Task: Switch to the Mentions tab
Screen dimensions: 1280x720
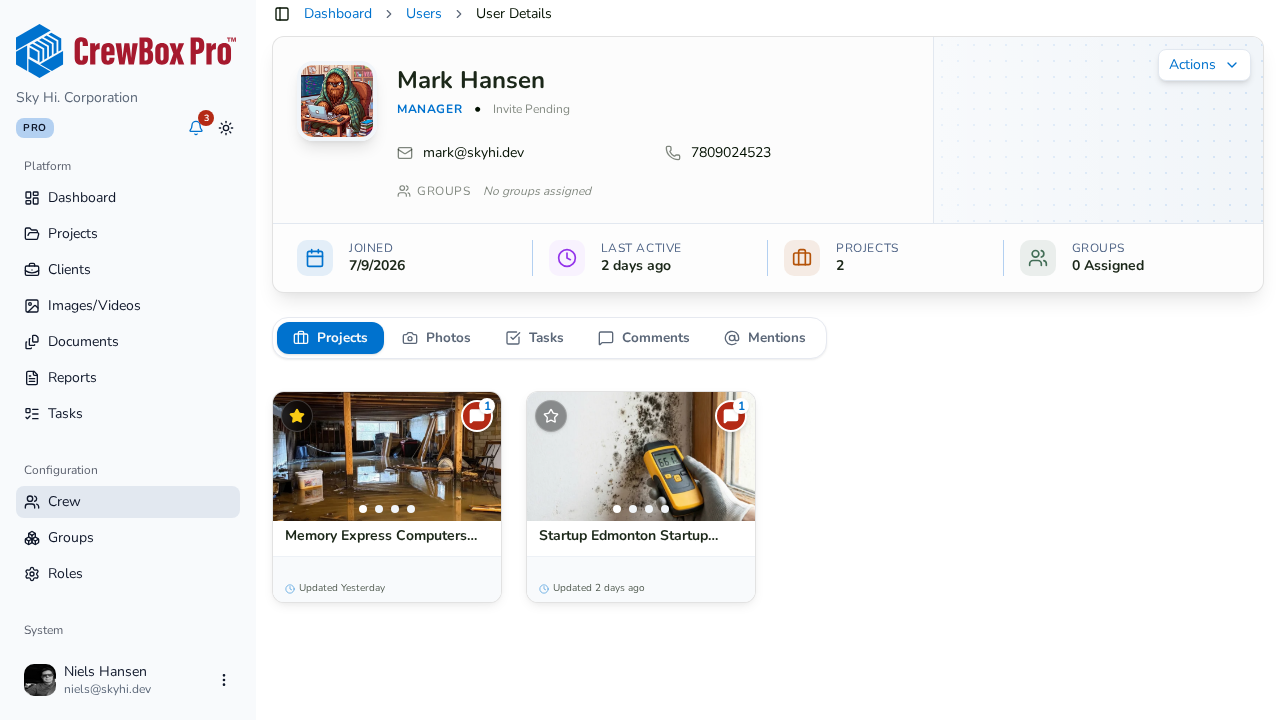Action: point(765,338)
